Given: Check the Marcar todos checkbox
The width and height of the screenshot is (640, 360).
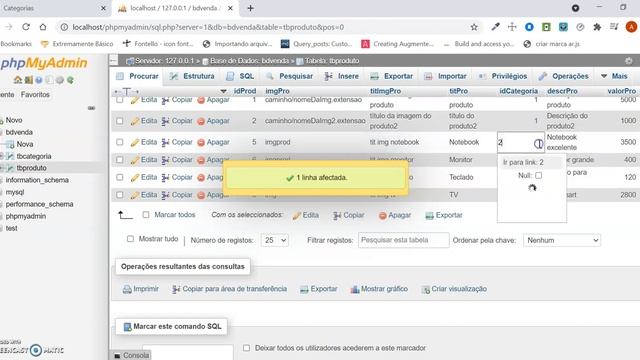Looking at the screenshot, I should [x=146, y=215].
